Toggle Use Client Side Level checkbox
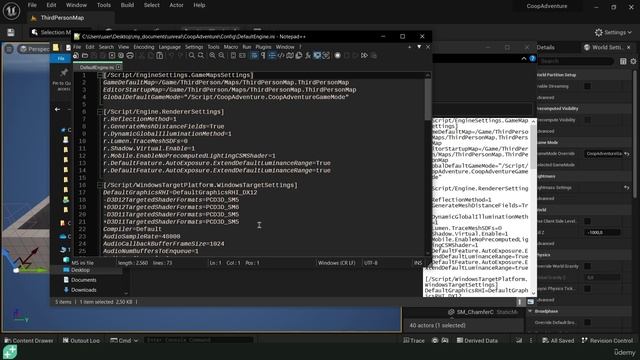Image resolution: width=640 pixels, height=360 pixels. (587, 221)
